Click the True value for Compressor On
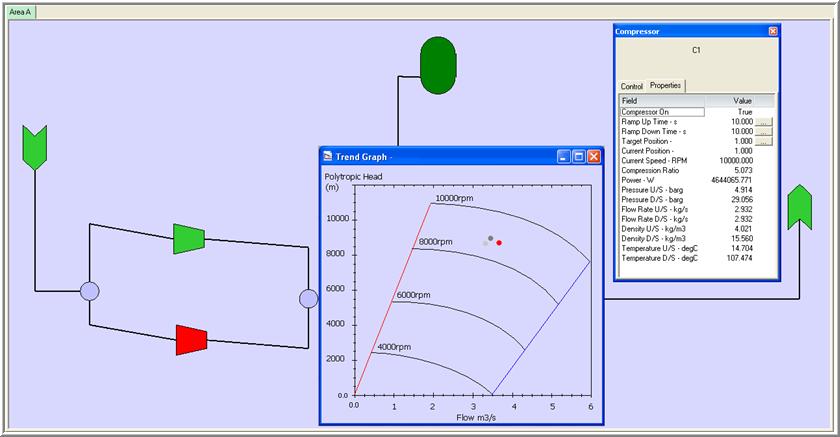The image size is (840, 437). point(745,112)
